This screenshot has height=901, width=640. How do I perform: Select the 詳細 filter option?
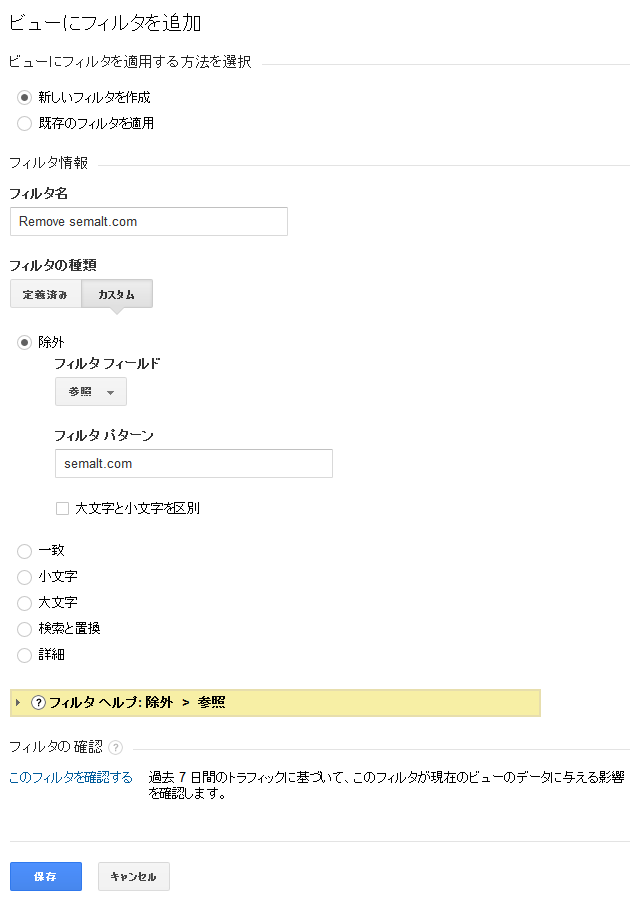coord(25,655)
